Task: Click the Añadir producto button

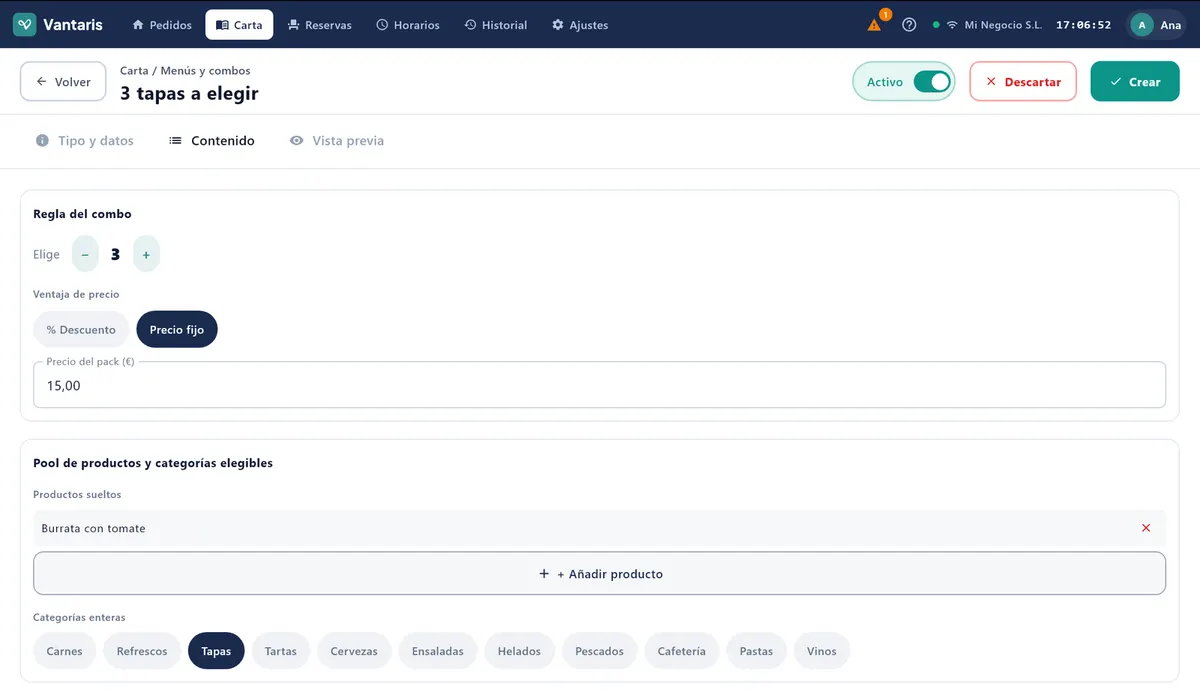Action: [600, 574]
